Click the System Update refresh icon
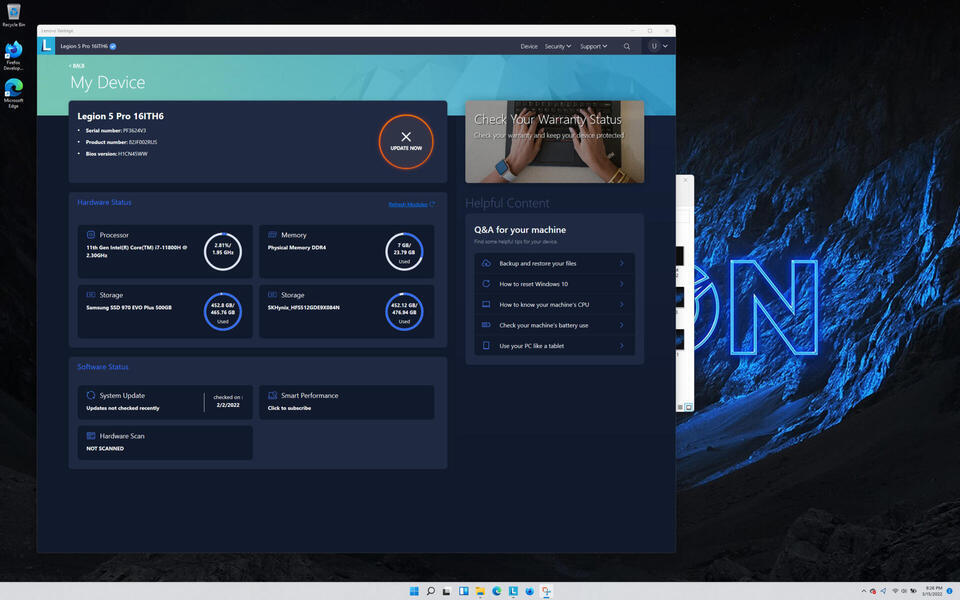The width and height of the screenshot is (960, 600). pyautogui.click(x=91, y=395)
